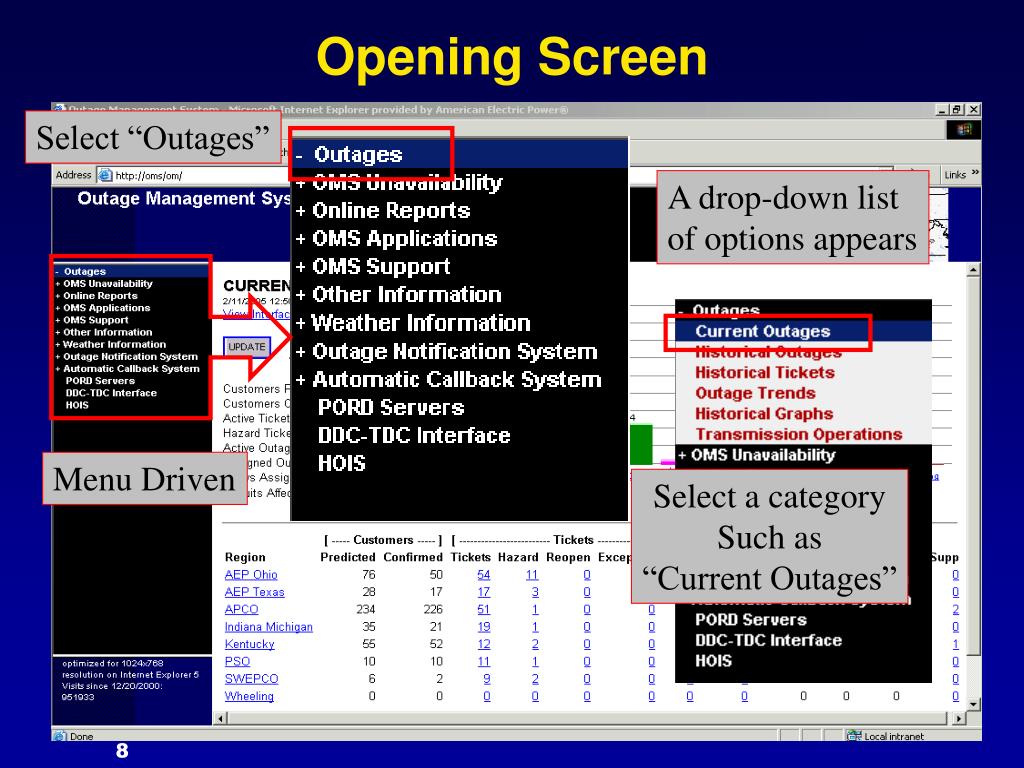Click the Links toolbar label
This screenshot has height=768, width=1024.
coord(955,175)
